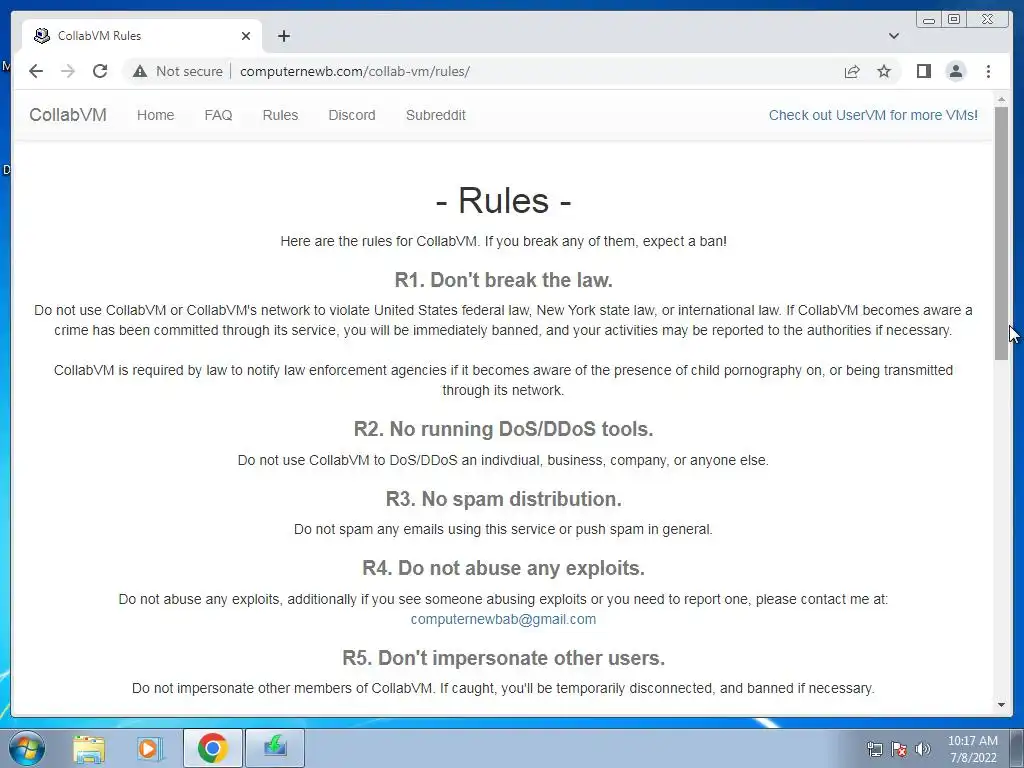The height and width of the screenshot is (768, 1024).
Task: Click the 'R1. Don't break the law.' heading
Action: click(x=504, y=280)
